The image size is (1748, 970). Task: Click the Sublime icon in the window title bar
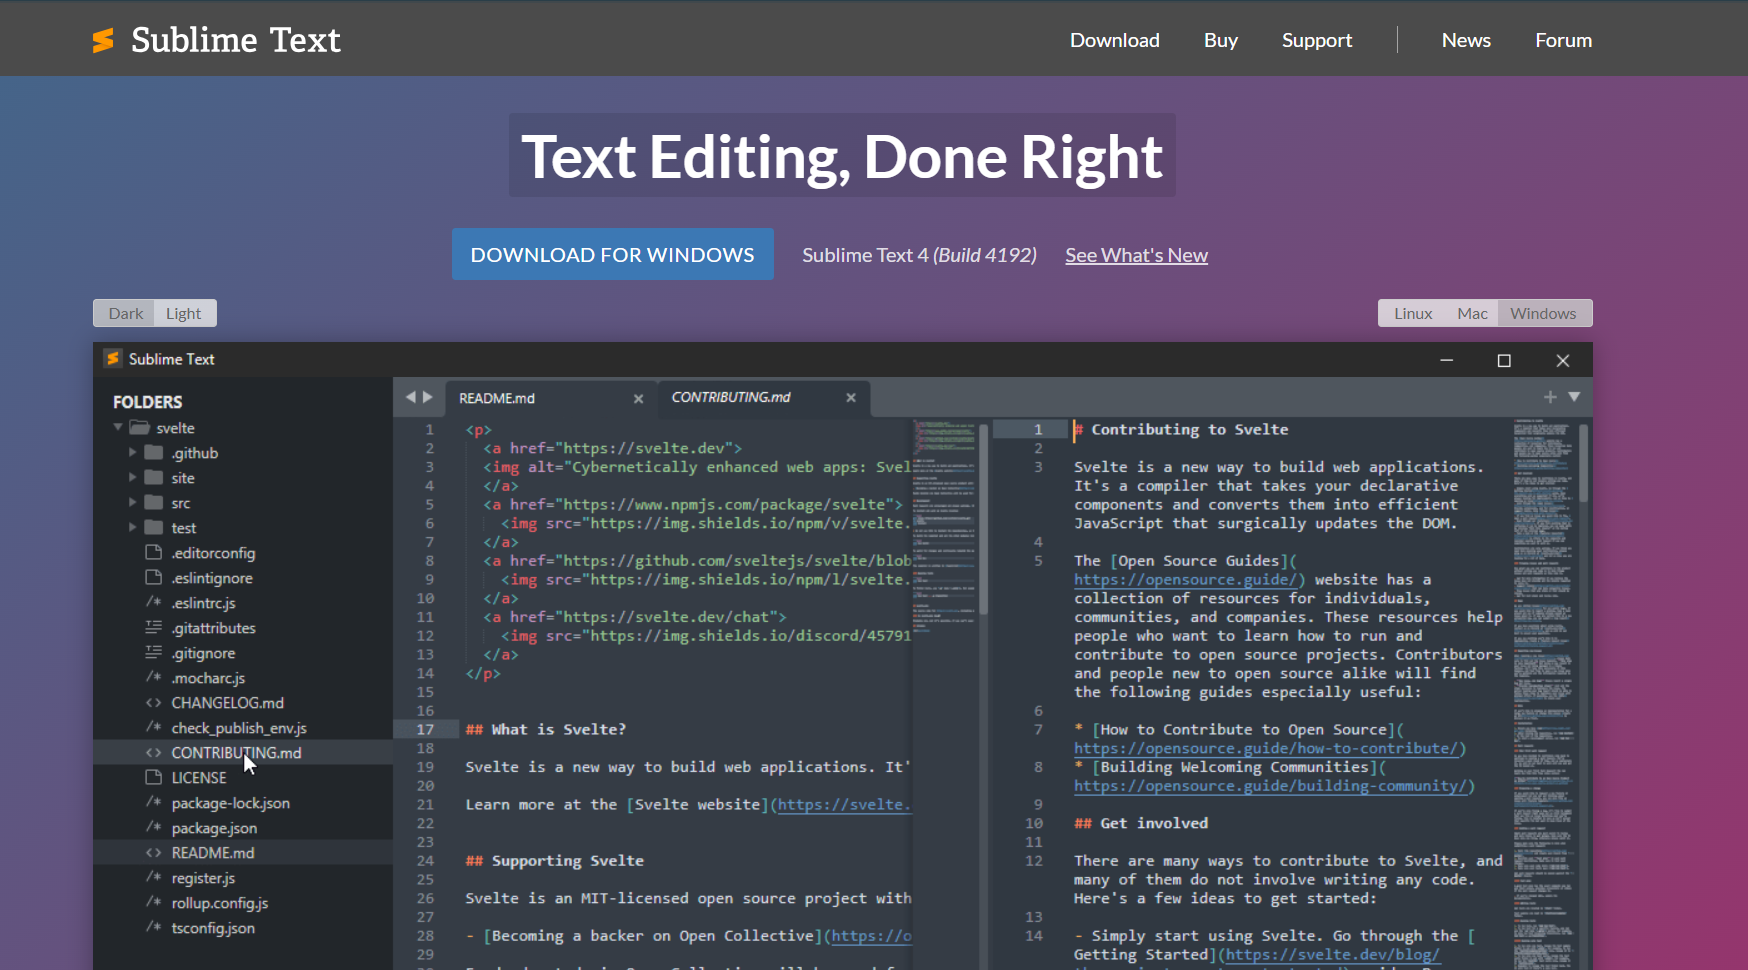coord(113,359)
